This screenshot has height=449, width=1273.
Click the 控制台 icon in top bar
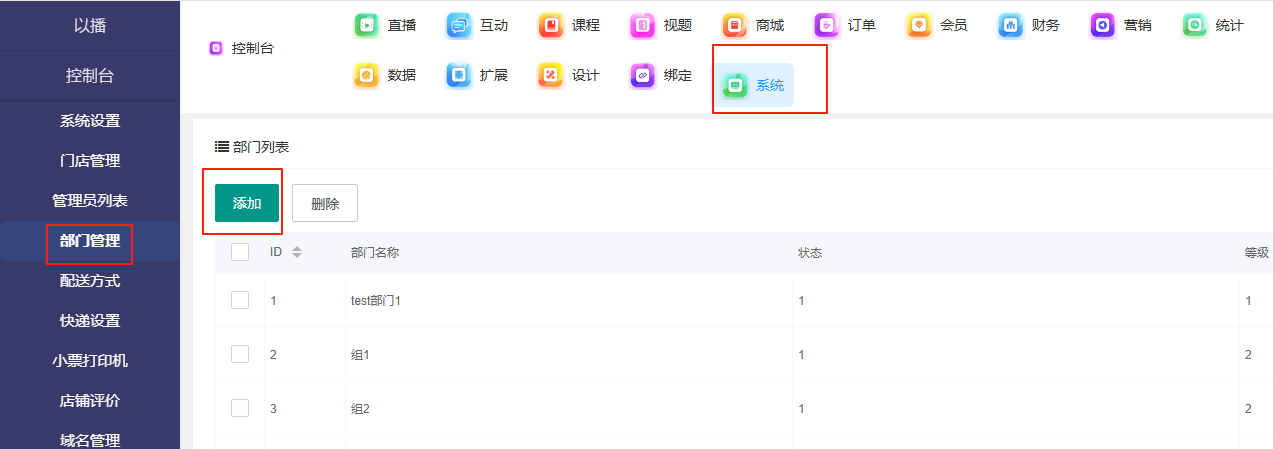click(216, 48)
